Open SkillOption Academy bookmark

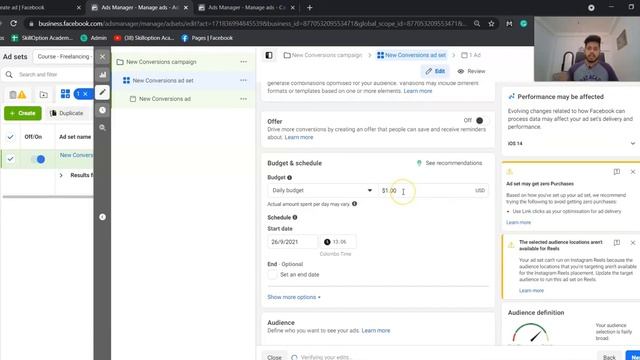click(42, 38)
